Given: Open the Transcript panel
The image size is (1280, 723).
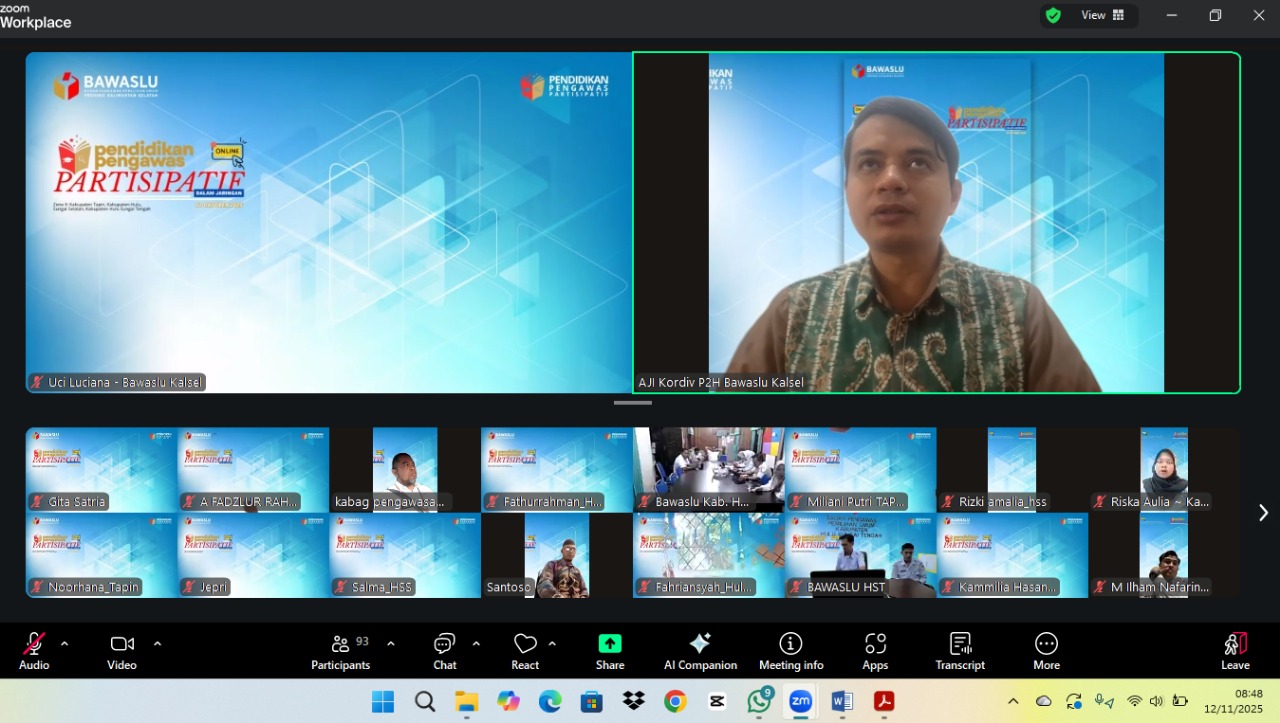Looking at the screenshot, I should [960, 651].
